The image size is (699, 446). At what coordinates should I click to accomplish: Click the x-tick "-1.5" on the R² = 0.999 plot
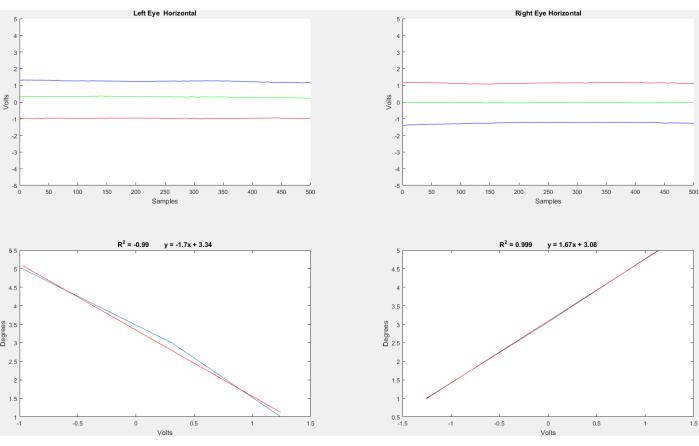pos(403,424)
